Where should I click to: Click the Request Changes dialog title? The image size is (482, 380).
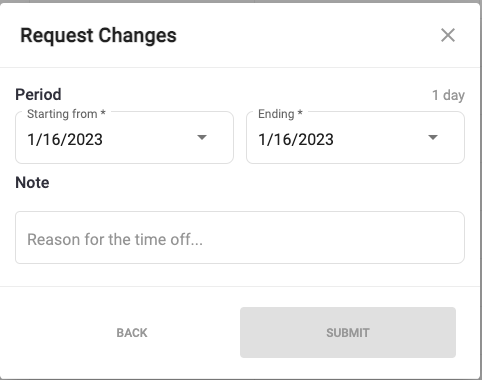point(98,35)
